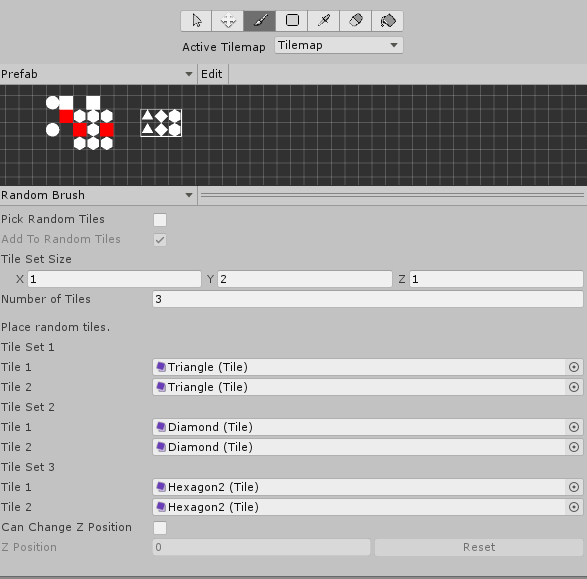Select the Eyedropper Picker tool

pos(323,21)
